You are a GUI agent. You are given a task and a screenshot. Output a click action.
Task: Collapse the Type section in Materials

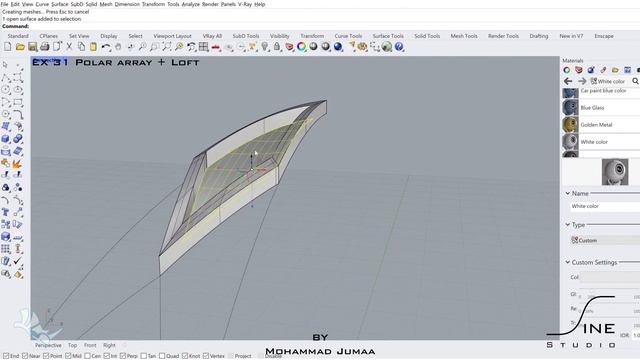click(568, 224)
